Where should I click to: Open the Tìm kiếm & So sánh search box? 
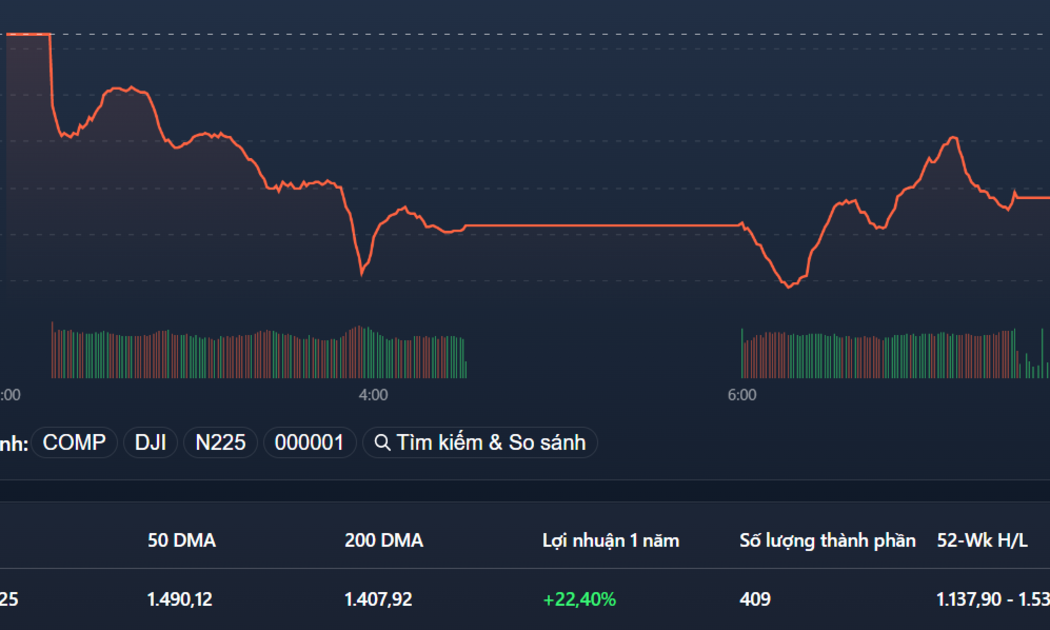point(479,443)
